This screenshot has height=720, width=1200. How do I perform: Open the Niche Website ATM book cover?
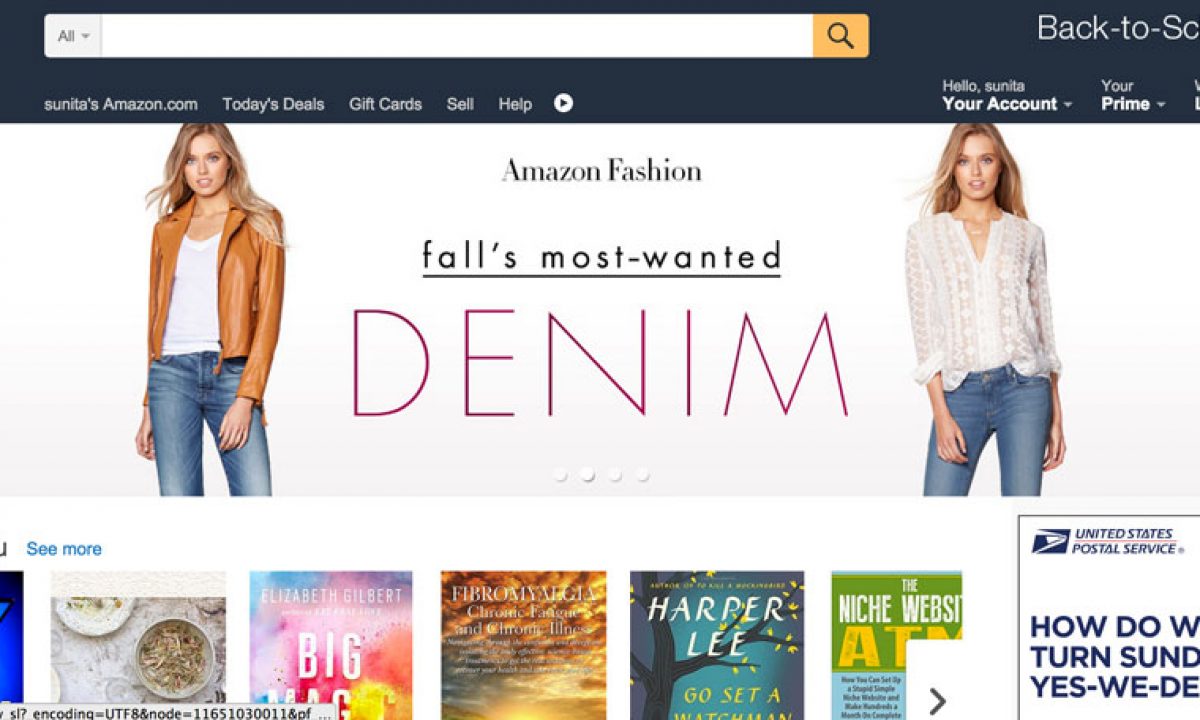coord(897,645)
